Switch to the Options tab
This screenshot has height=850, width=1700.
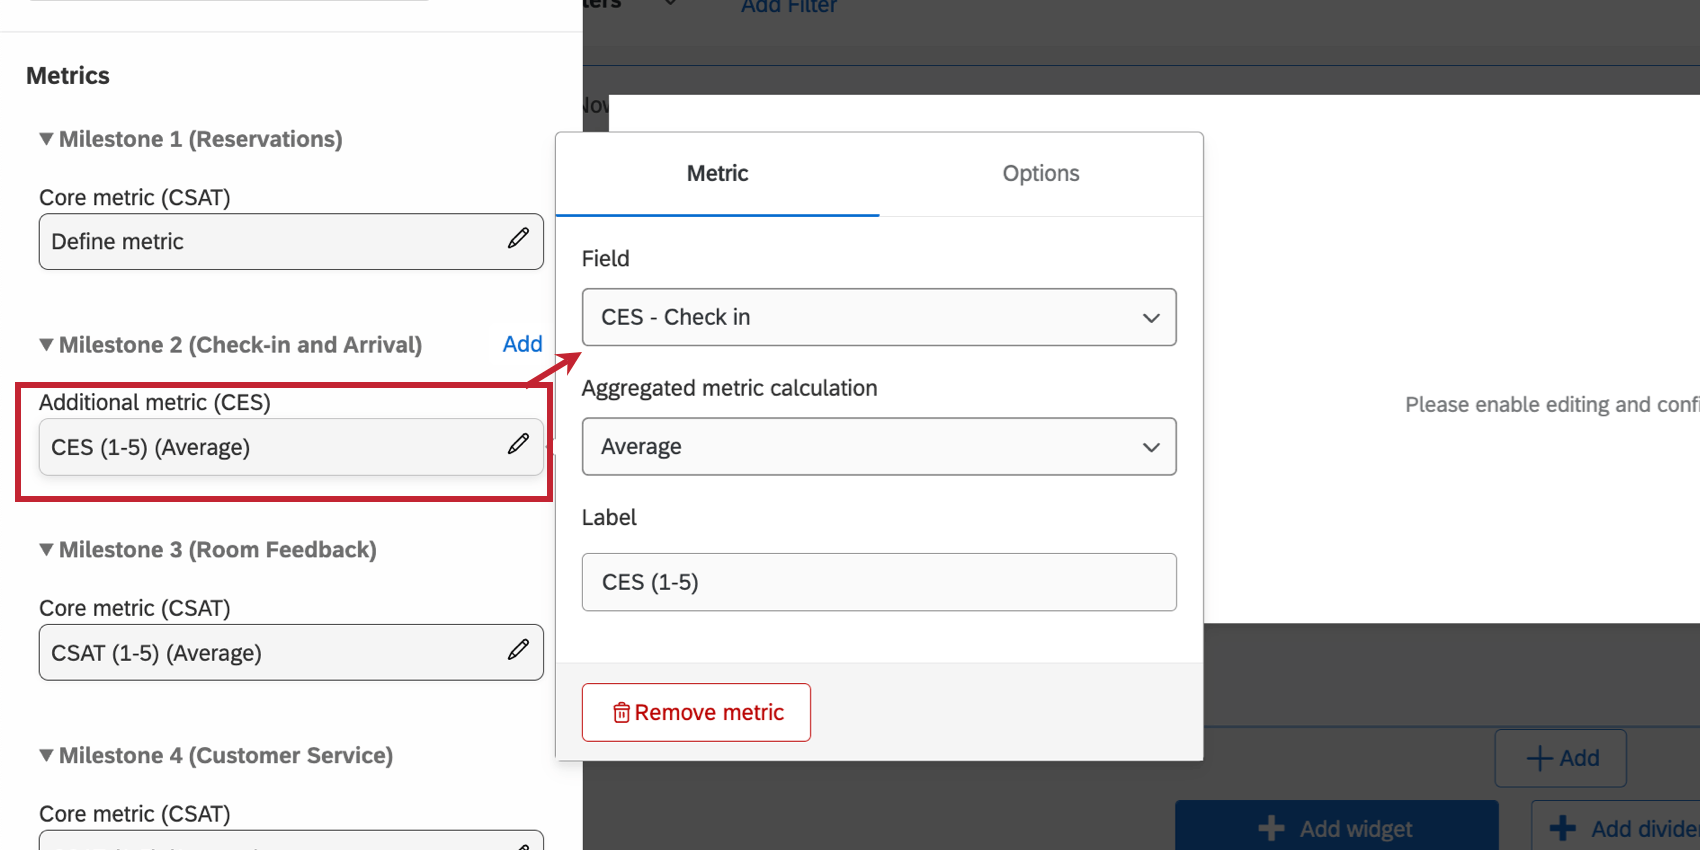click(x=1040, y=173)
